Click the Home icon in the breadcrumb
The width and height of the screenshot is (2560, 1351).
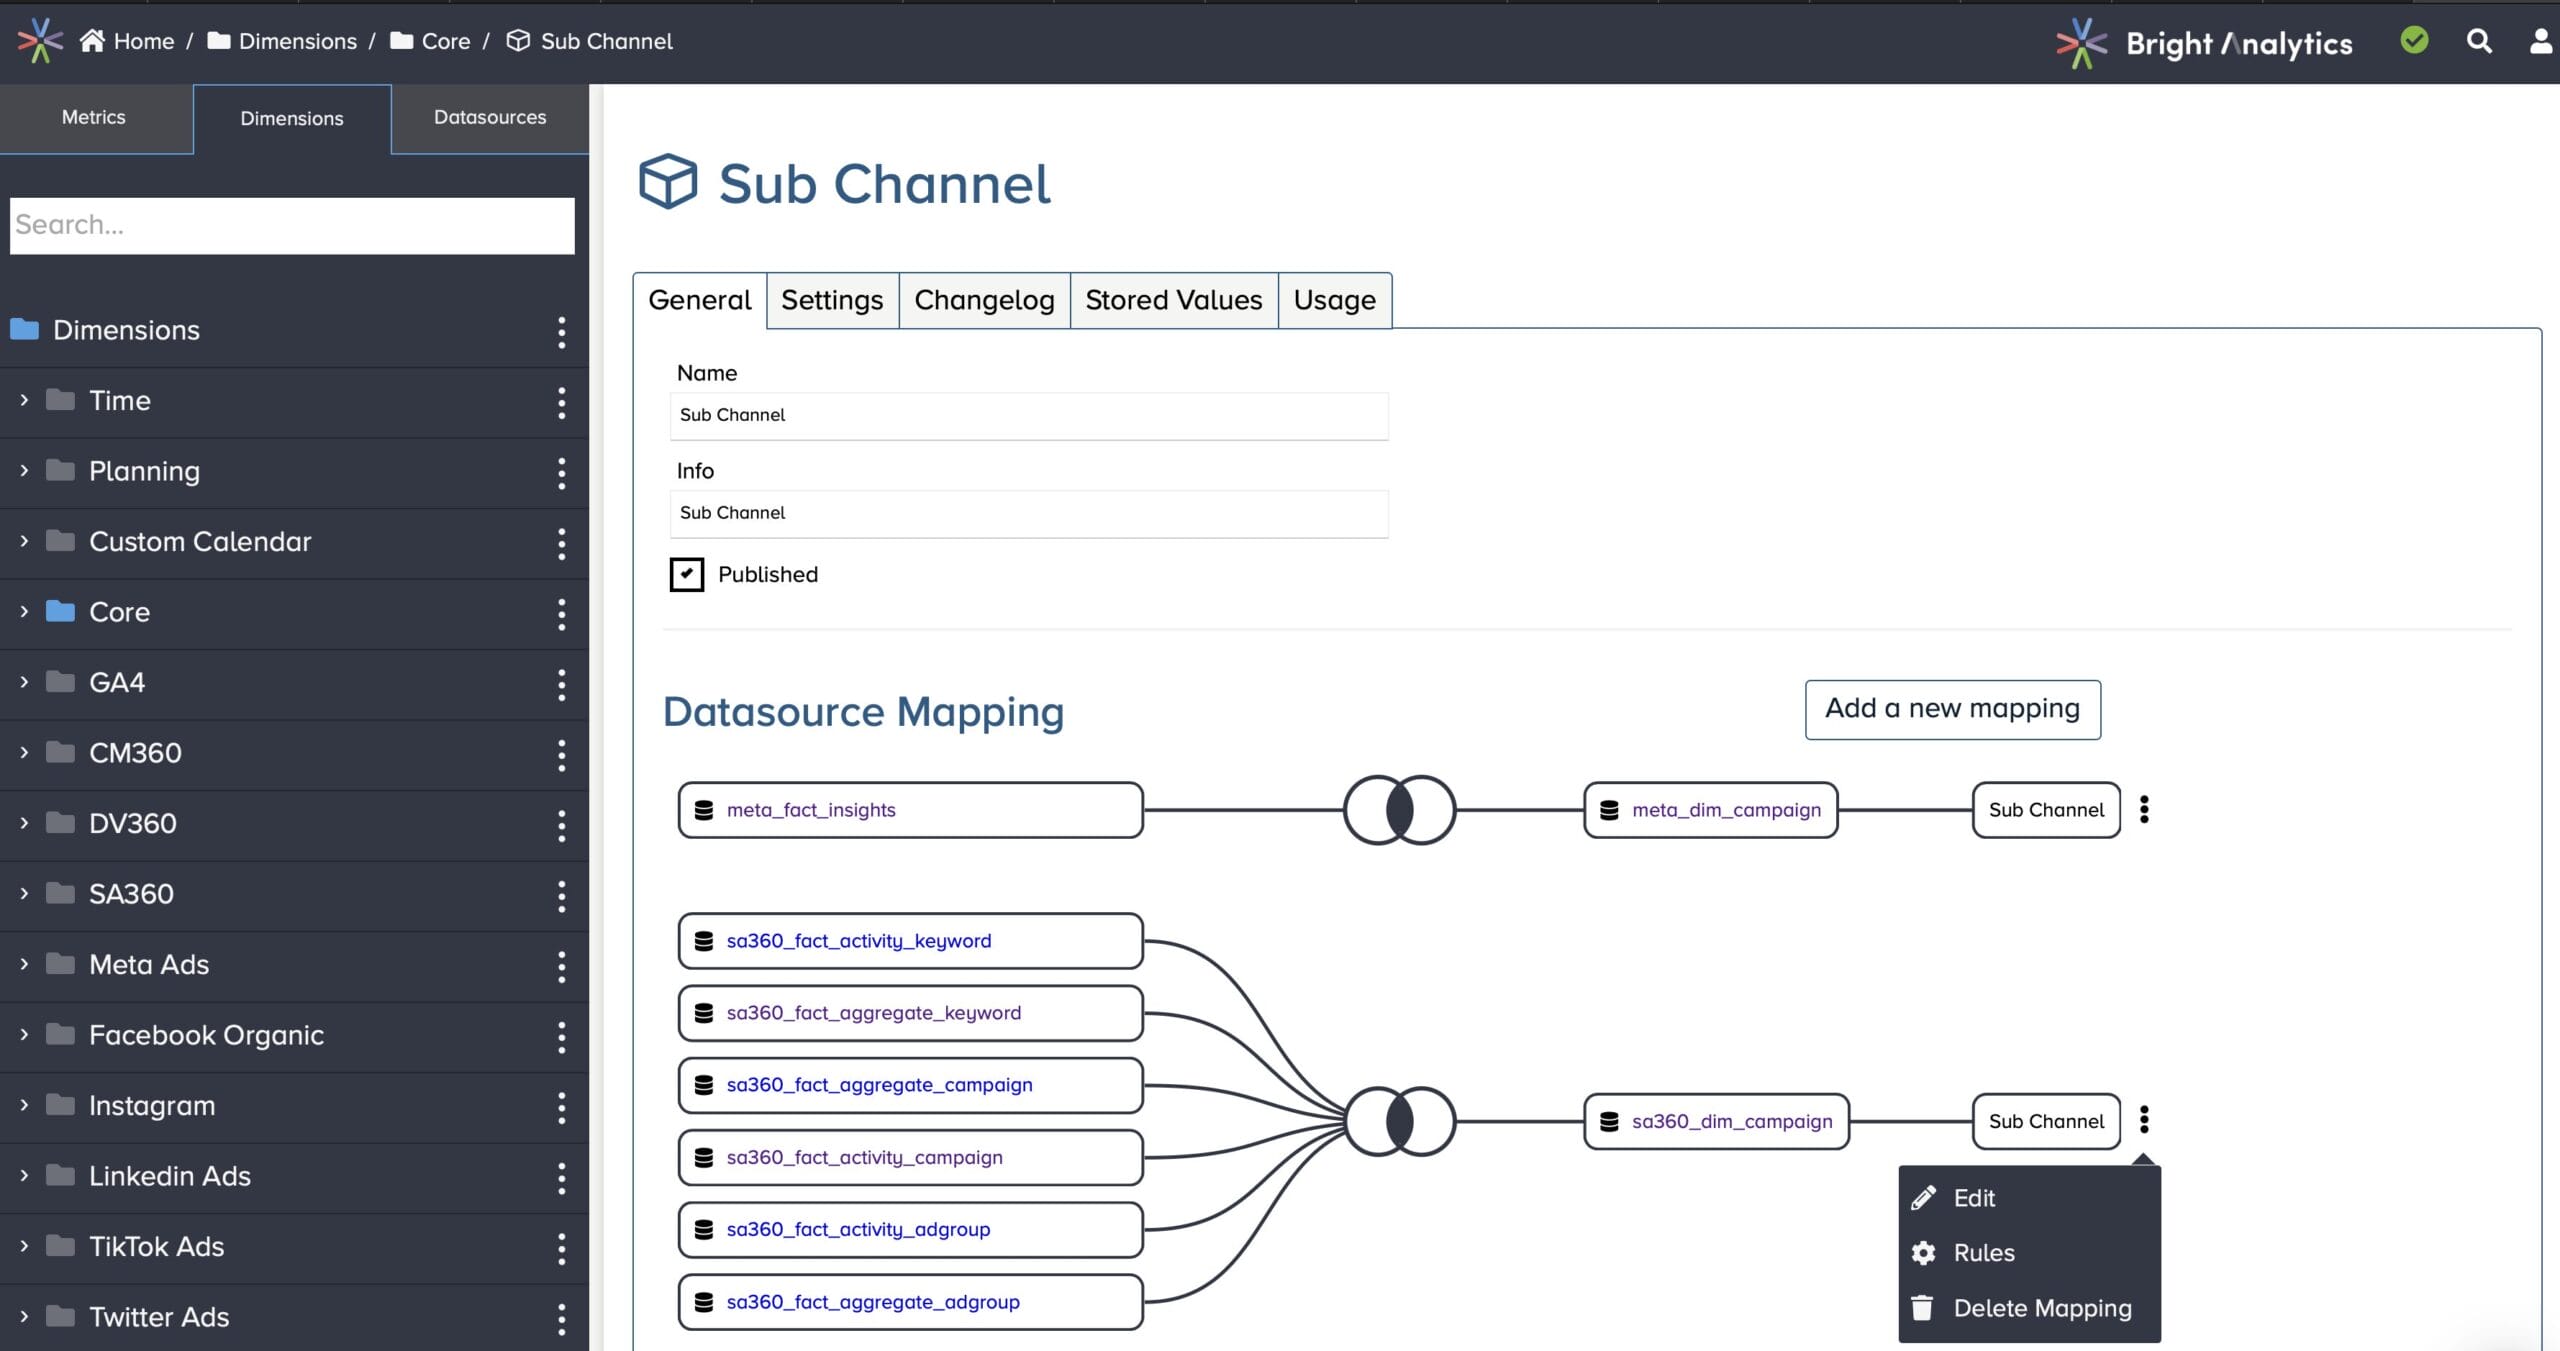[x=95, y=40]
